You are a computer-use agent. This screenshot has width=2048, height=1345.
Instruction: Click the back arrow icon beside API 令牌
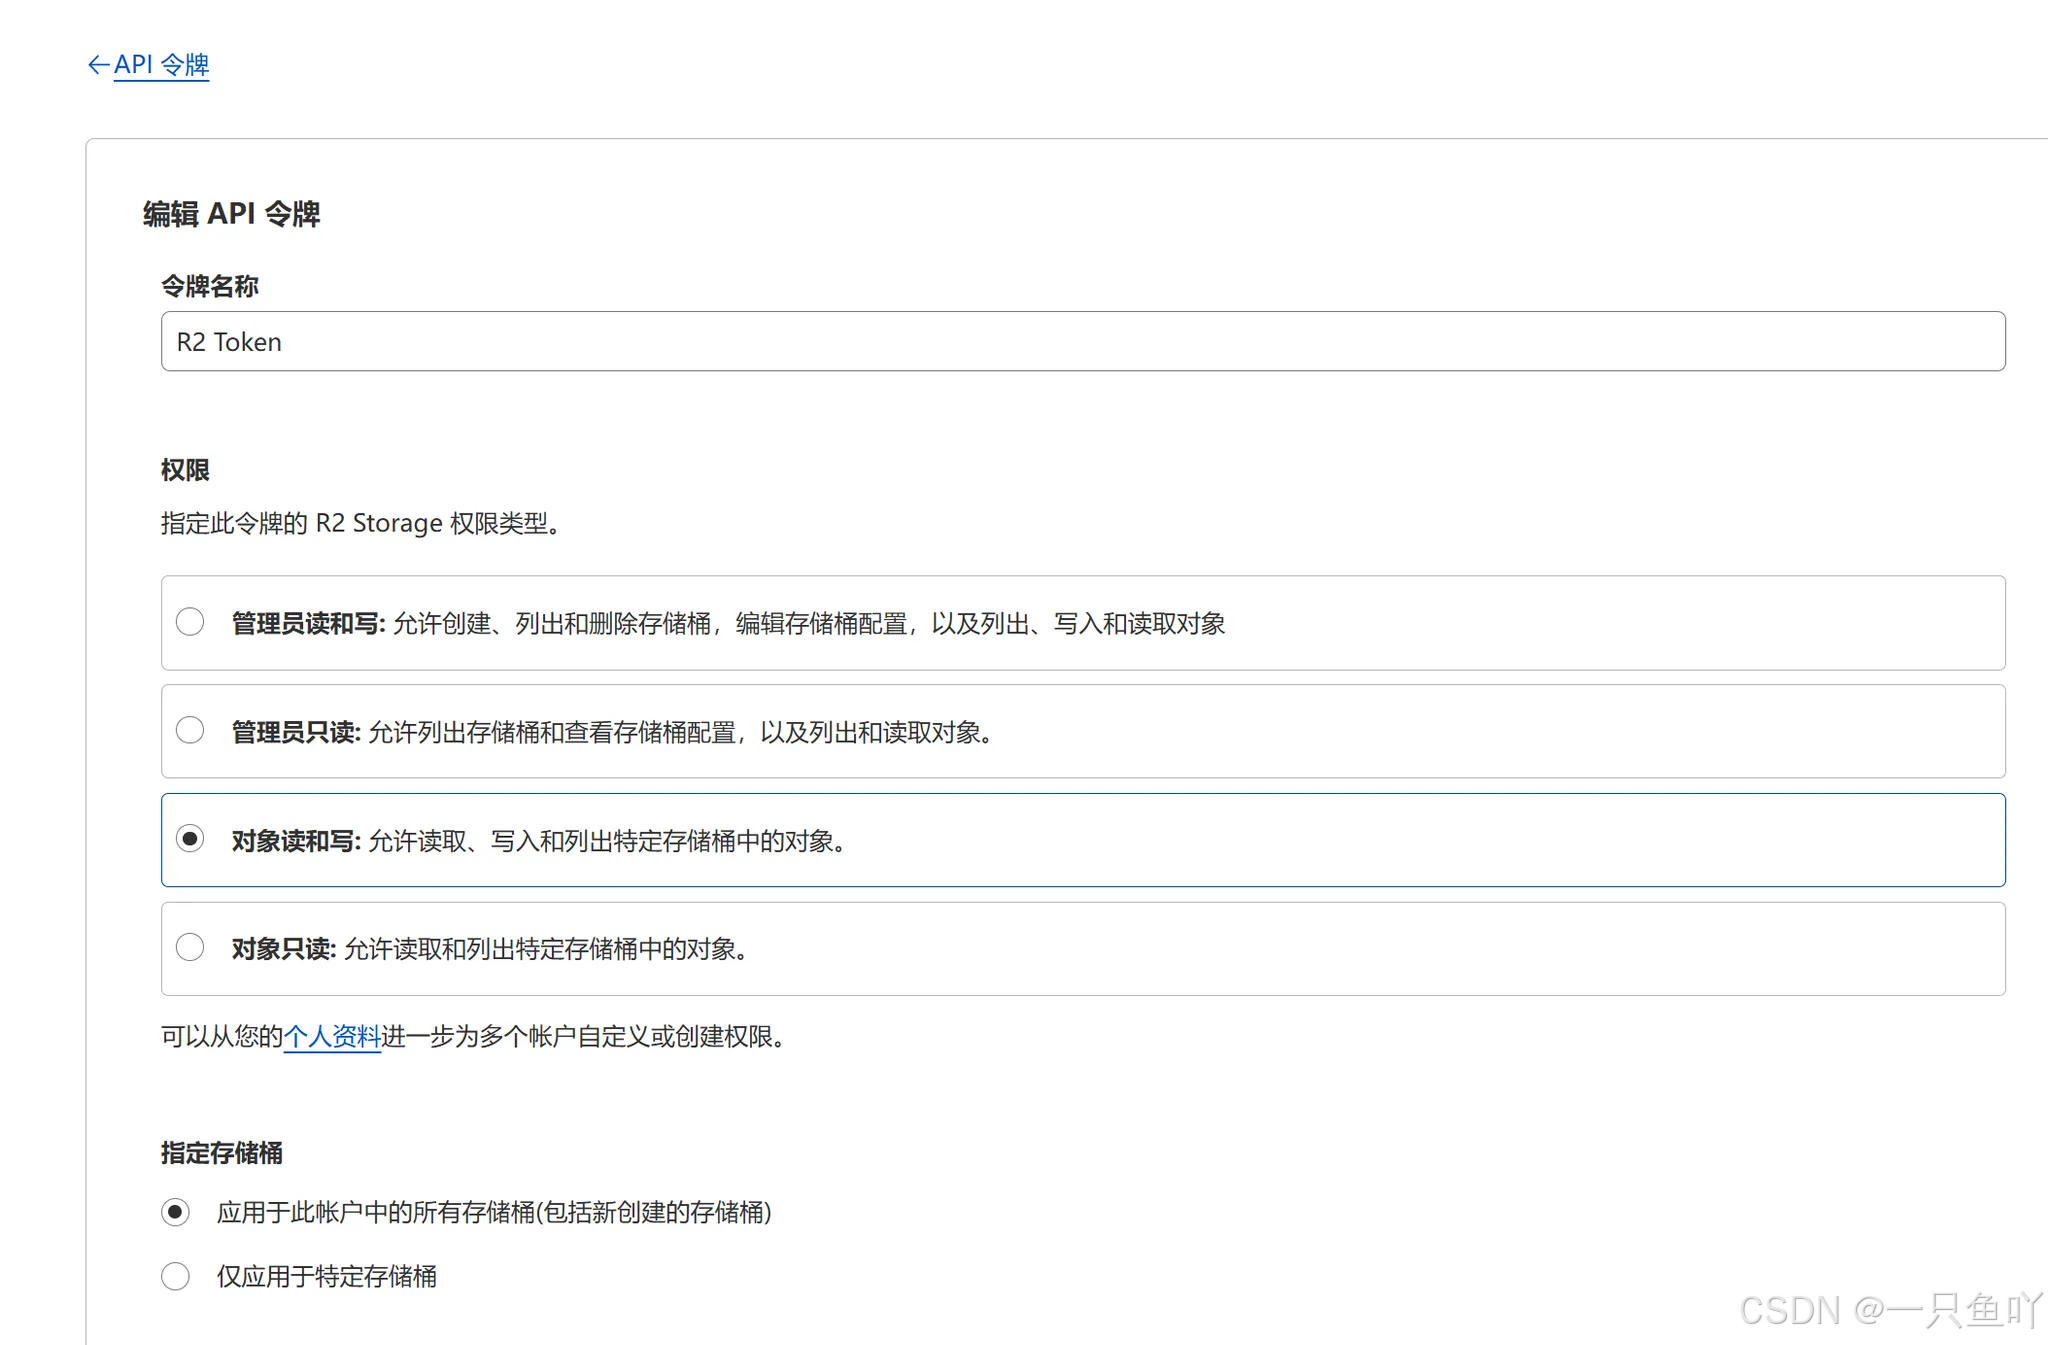(97, 65)
